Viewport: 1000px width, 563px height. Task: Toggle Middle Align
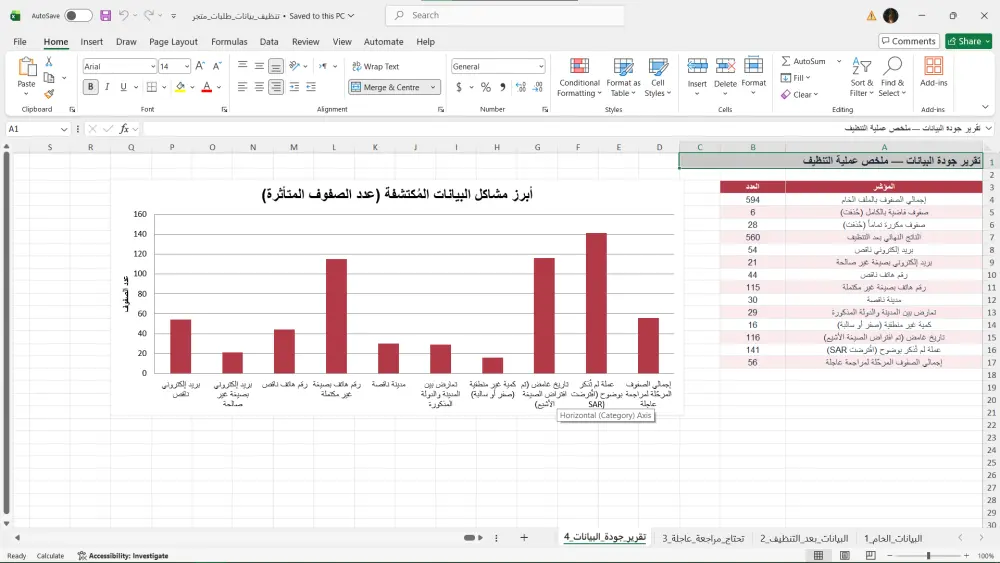tap(259, 66)
